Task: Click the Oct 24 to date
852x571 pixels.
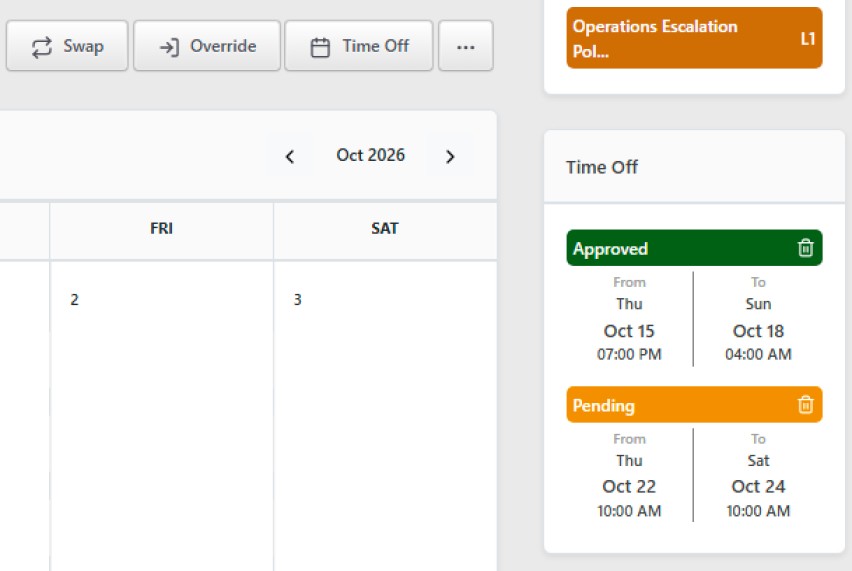Action: pos(759,486)
